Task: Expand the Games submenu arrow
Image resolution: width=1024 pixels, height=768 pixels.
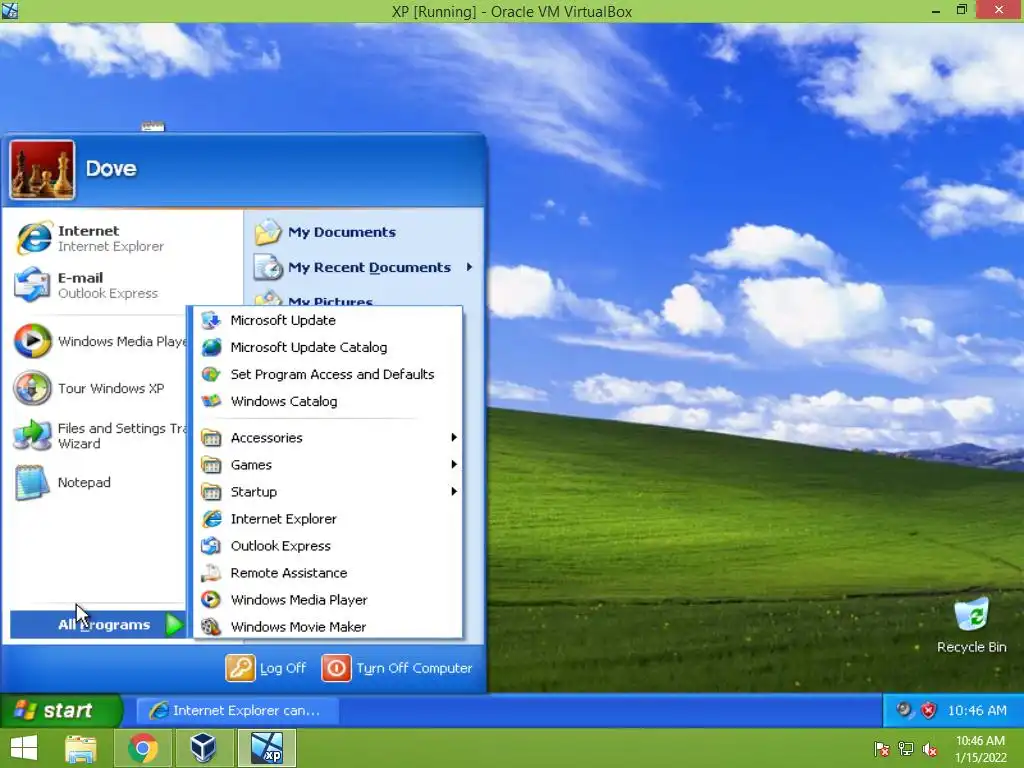Action: (x=453, y=464)
